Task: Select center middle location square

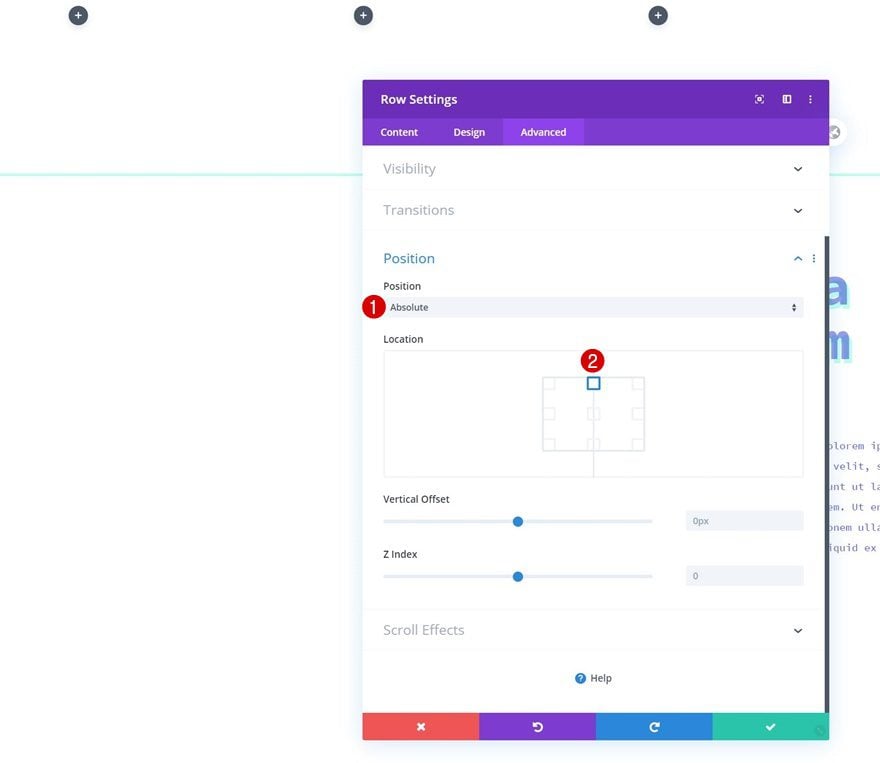Action: point(593,414)
